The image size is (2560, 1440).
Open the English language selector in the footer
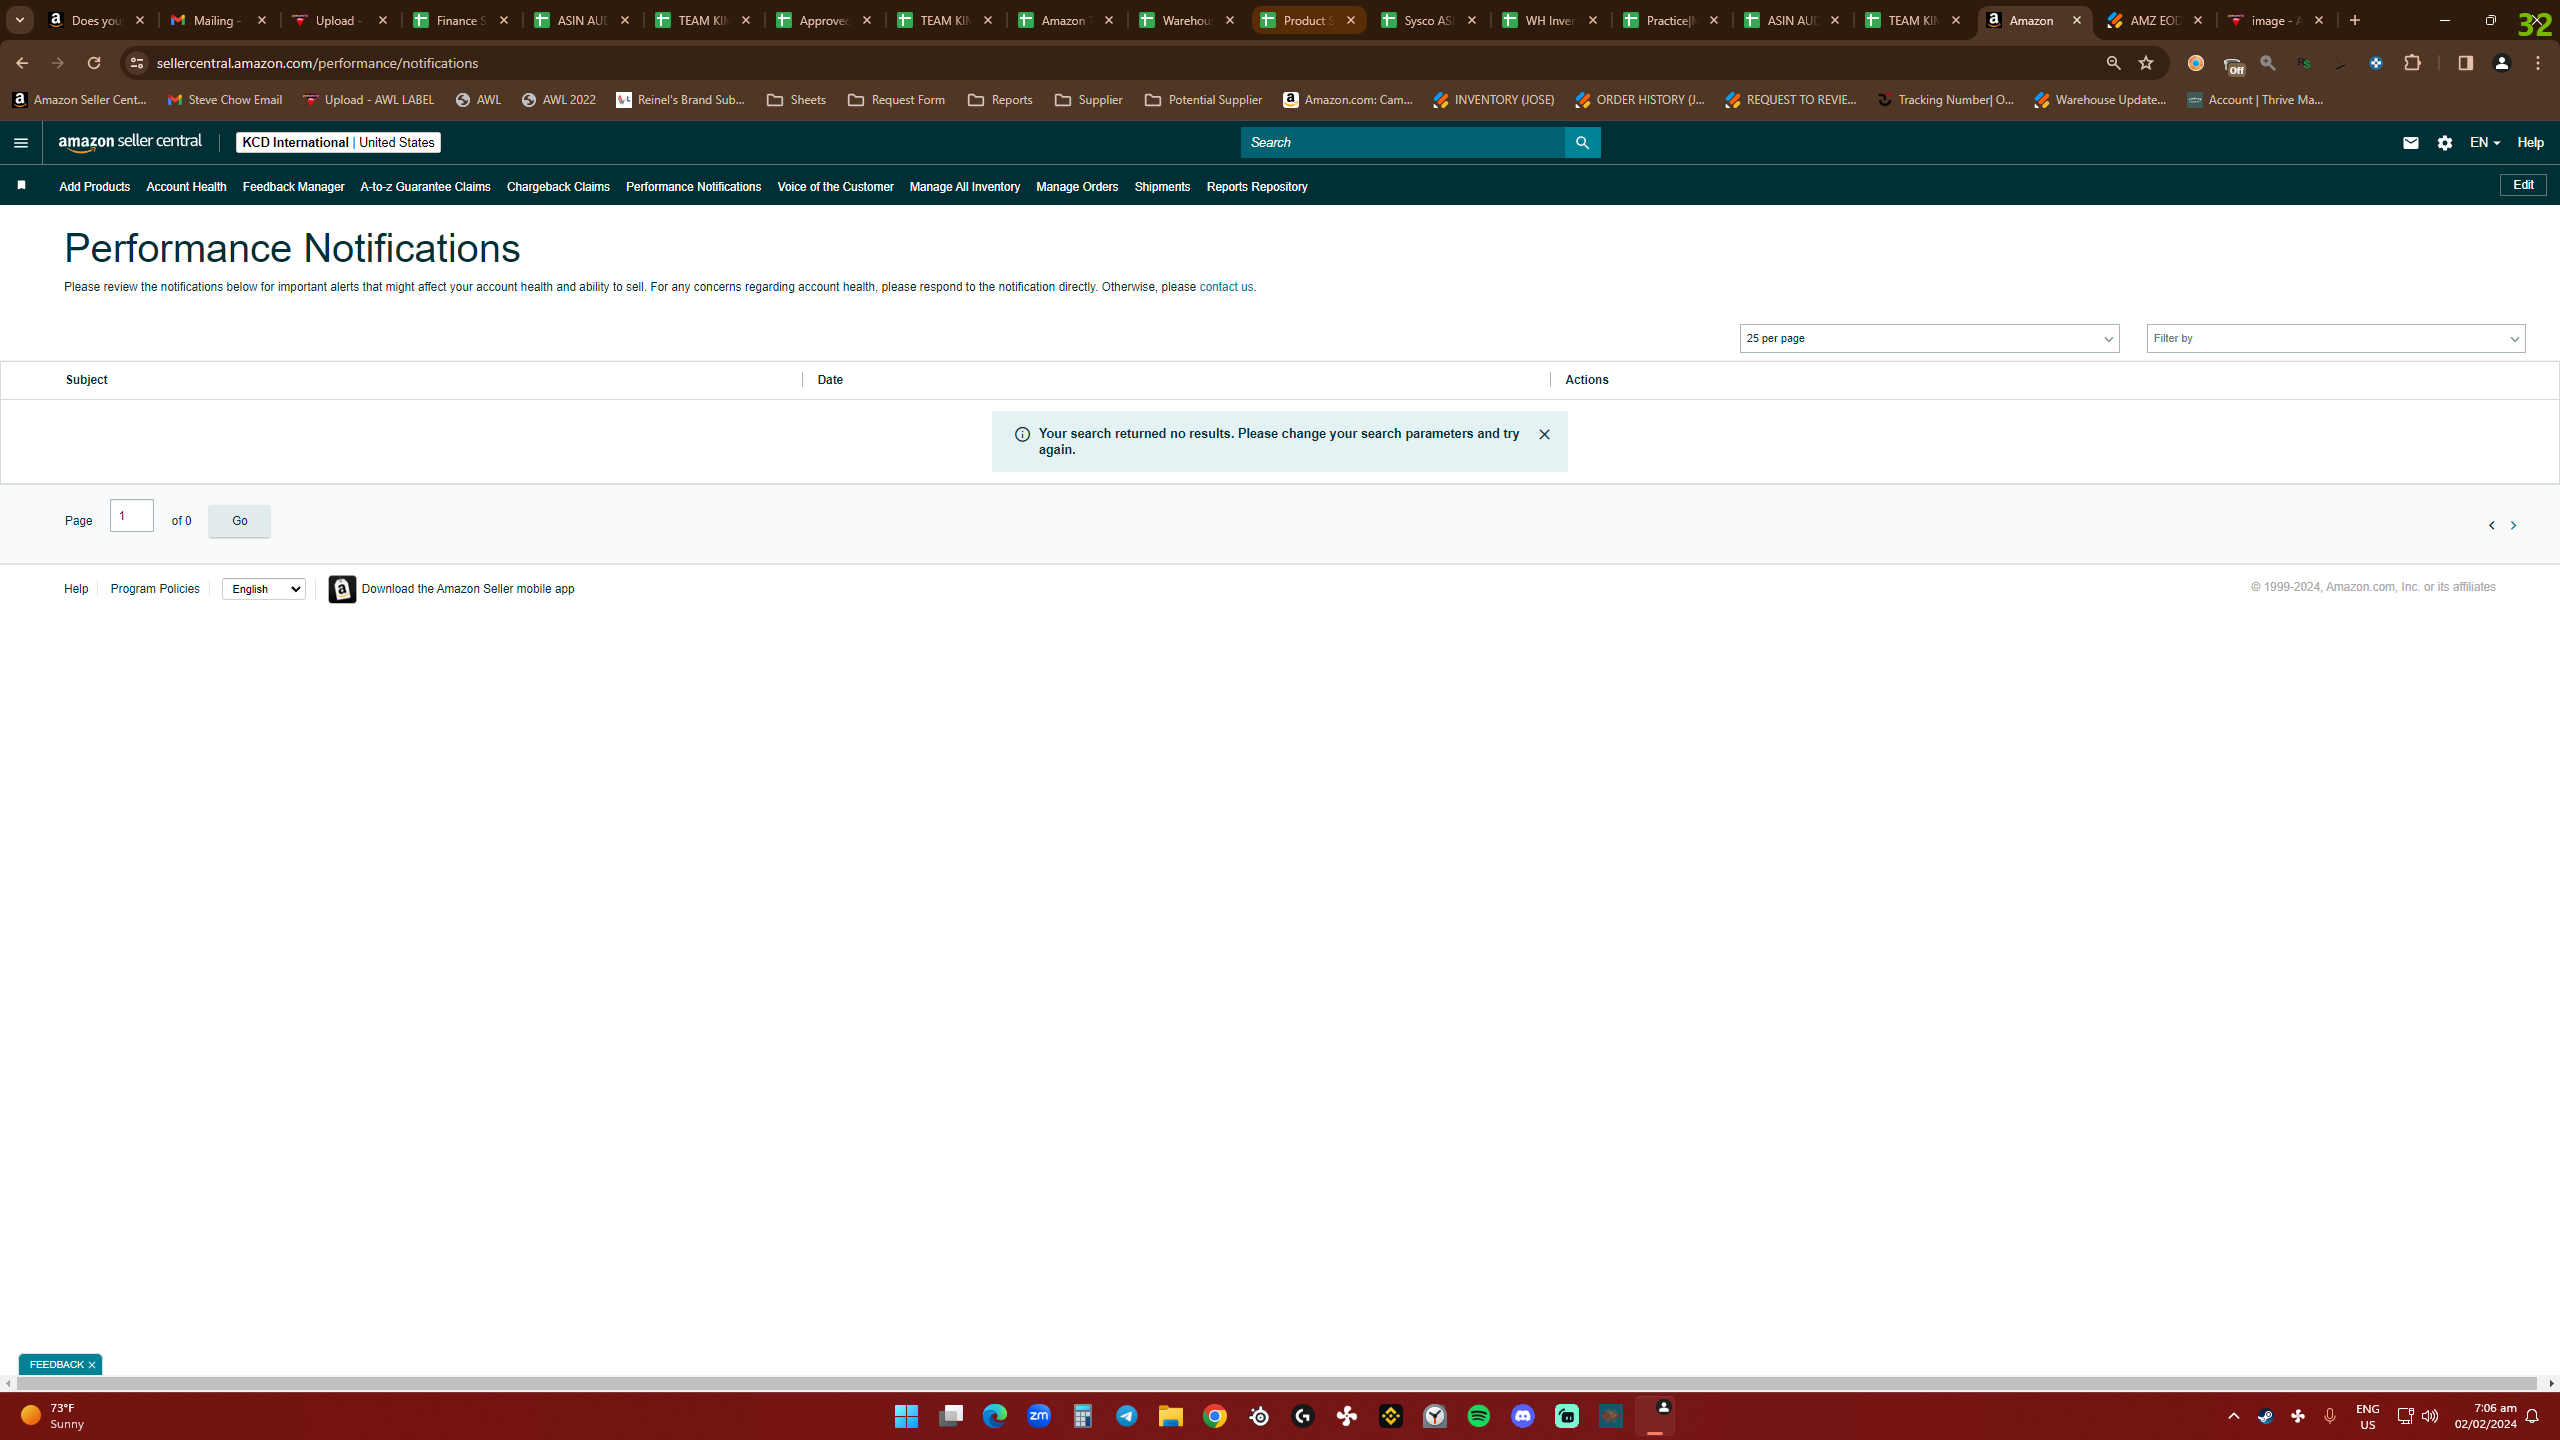click(x=264, y=589)
